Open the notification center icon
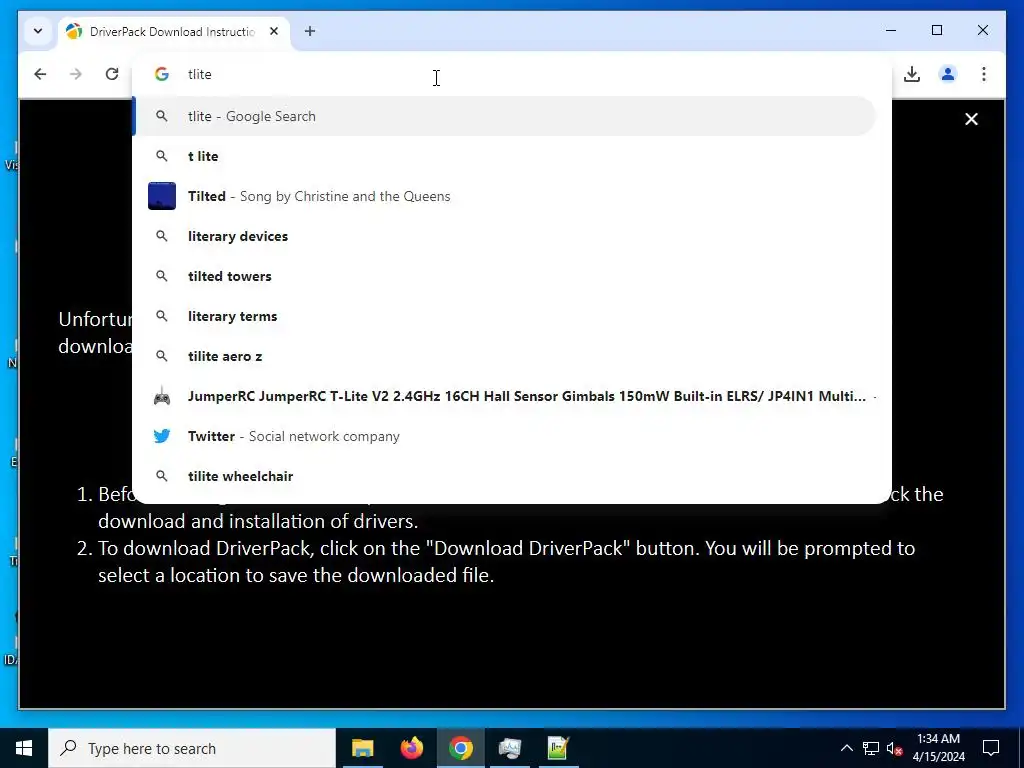The image size is (1024, 768). pyautogui.click(x=991, y=748)
